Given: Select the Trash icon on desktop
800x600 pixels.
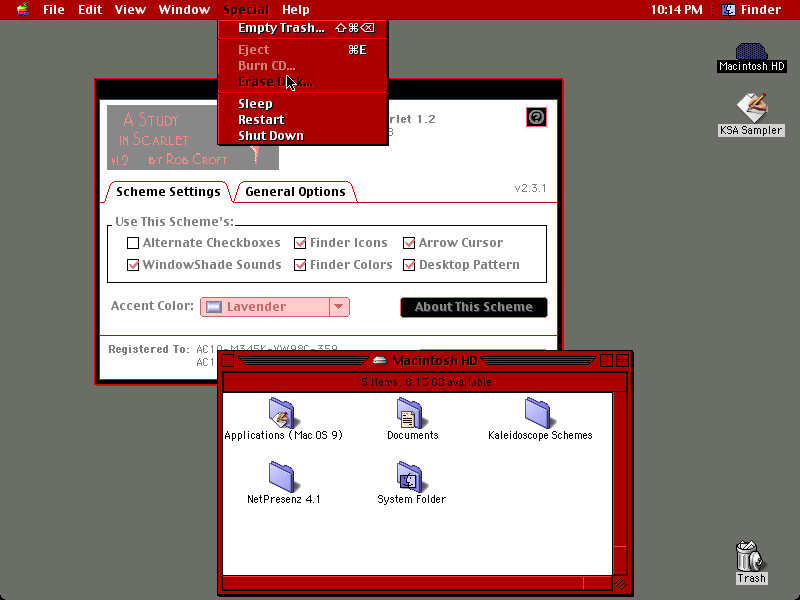Looking at the screenshot, I should 751,563.
